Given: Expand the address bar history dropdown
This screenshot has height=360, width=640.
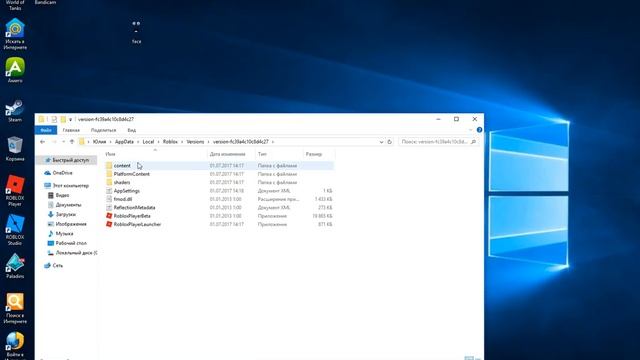Looking at the screenshot, I should (381, 142).
